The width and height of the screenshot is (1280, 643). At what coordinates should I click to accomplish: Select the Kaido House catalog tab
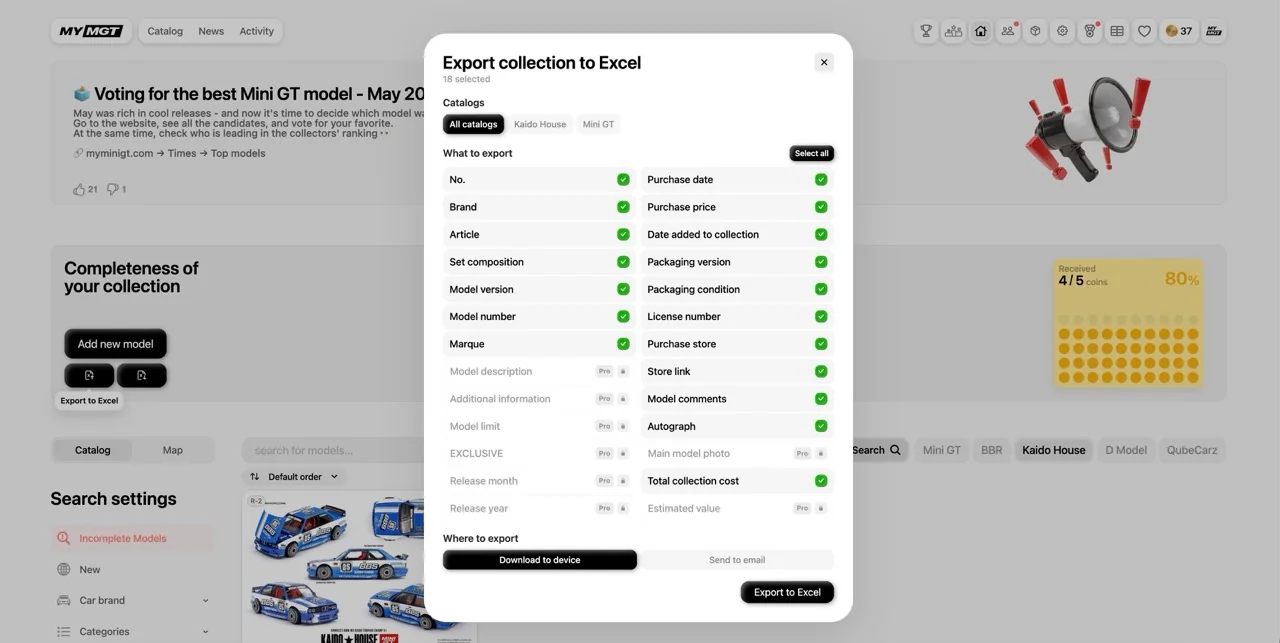540,124
